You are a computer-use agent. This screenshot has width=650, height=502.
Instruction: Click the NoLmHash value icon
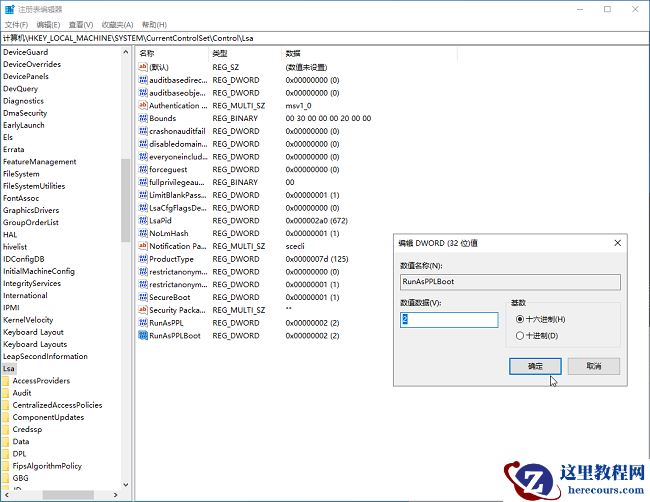(x=143, y=233)
